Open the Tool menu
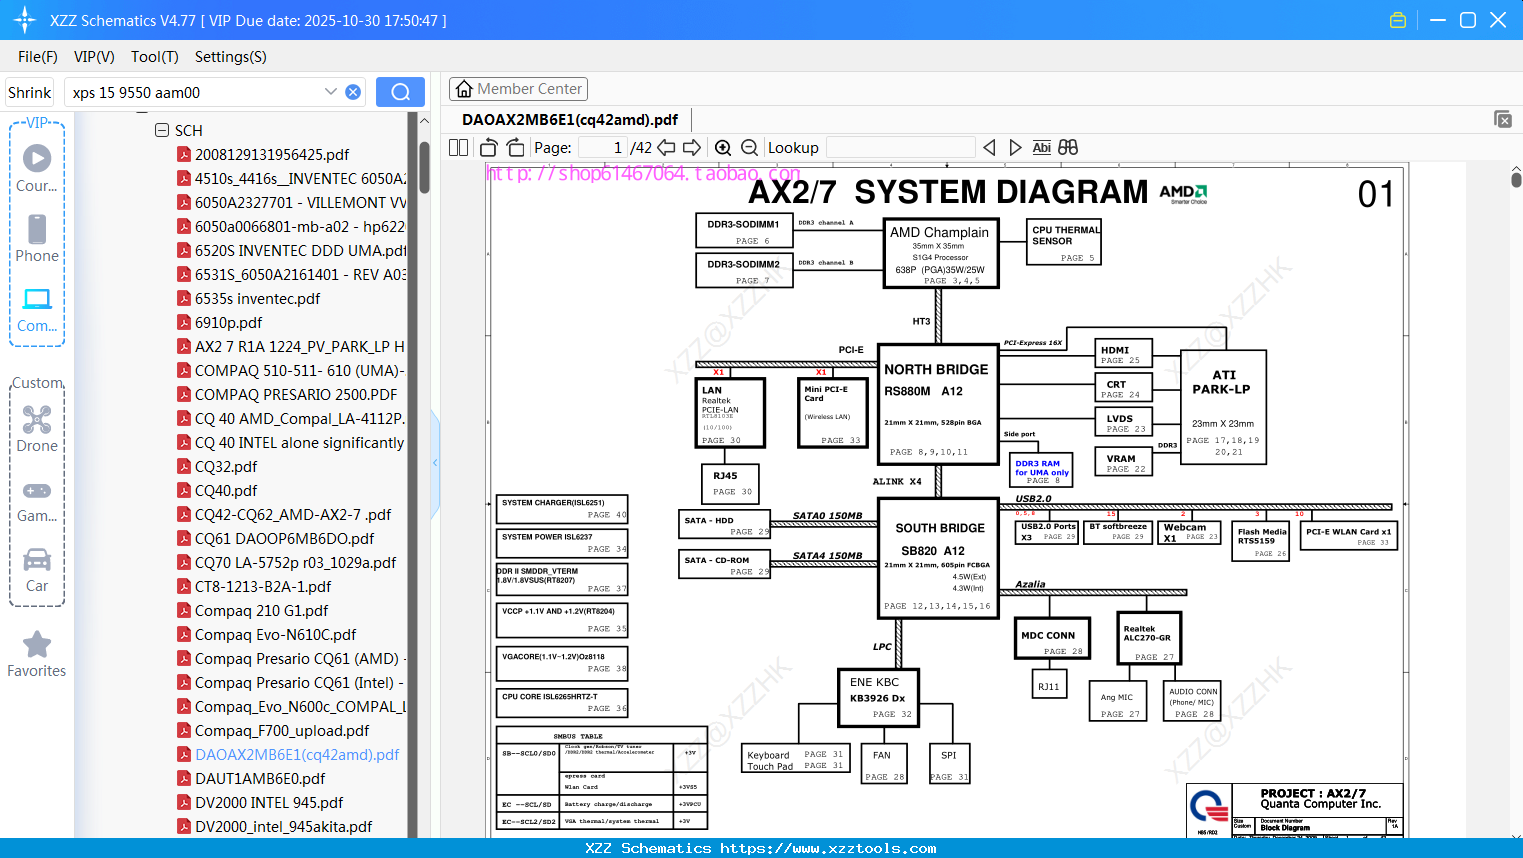 [155, 57]
